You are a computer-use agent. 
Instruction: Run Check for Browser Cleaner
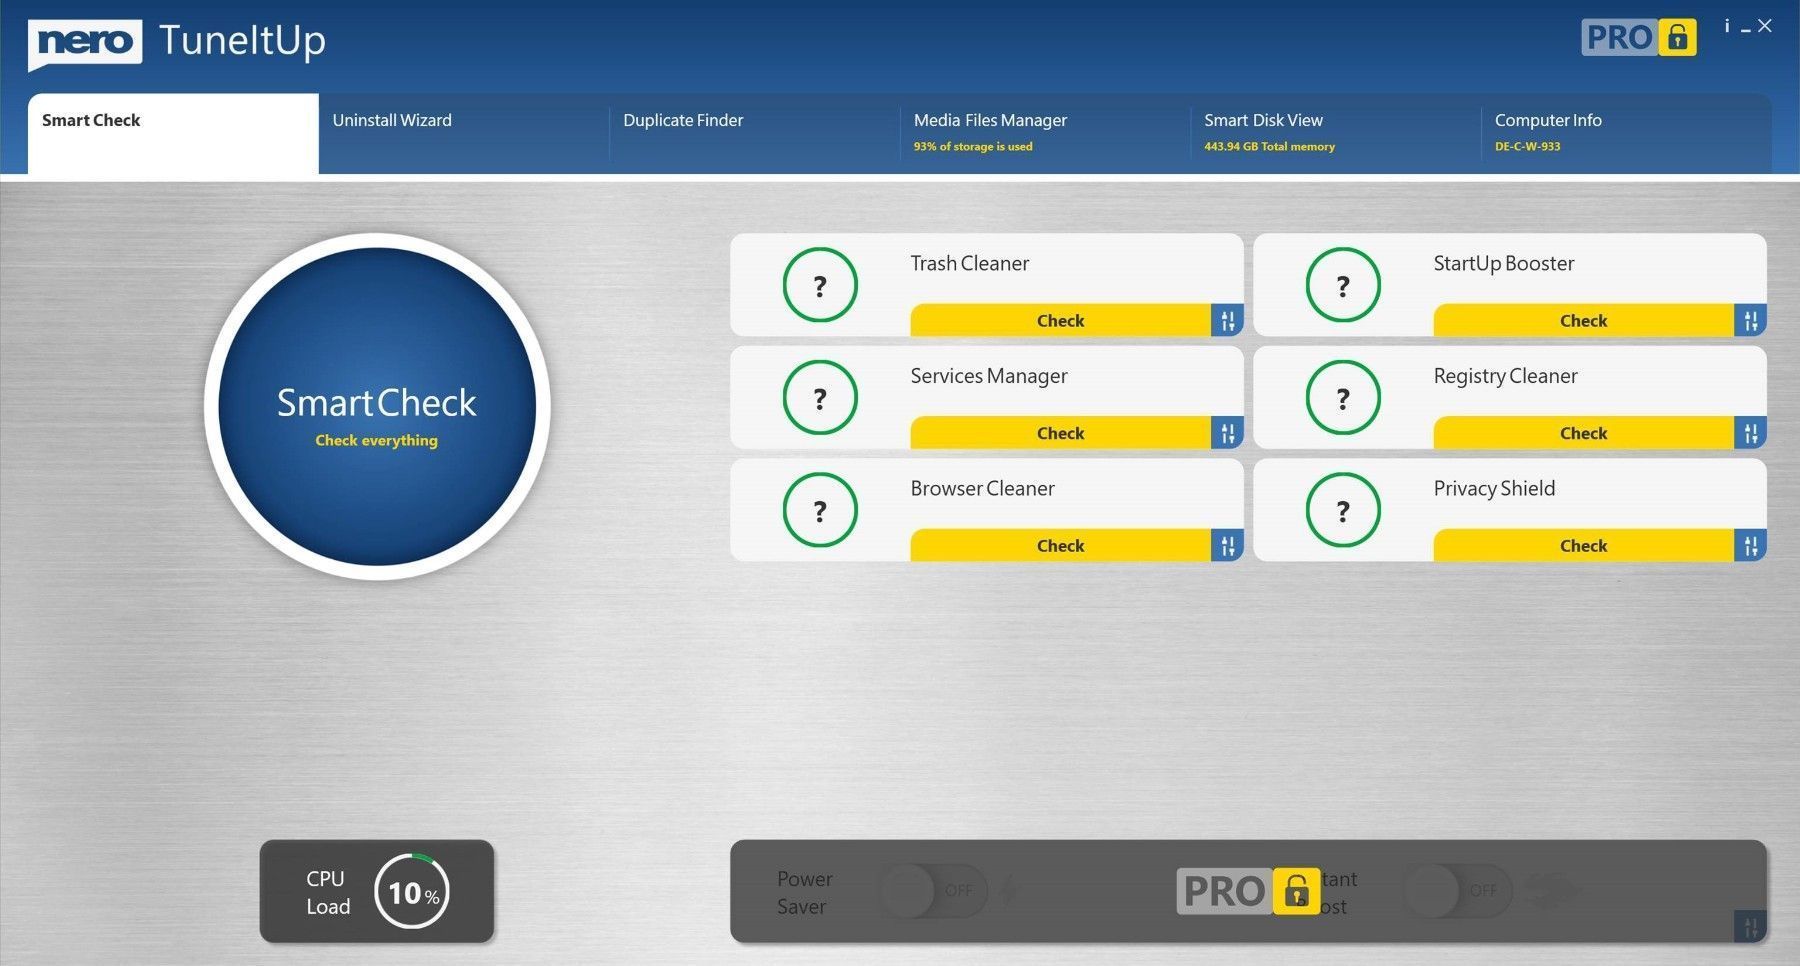pyautogui.click(x=1061, y=545)
